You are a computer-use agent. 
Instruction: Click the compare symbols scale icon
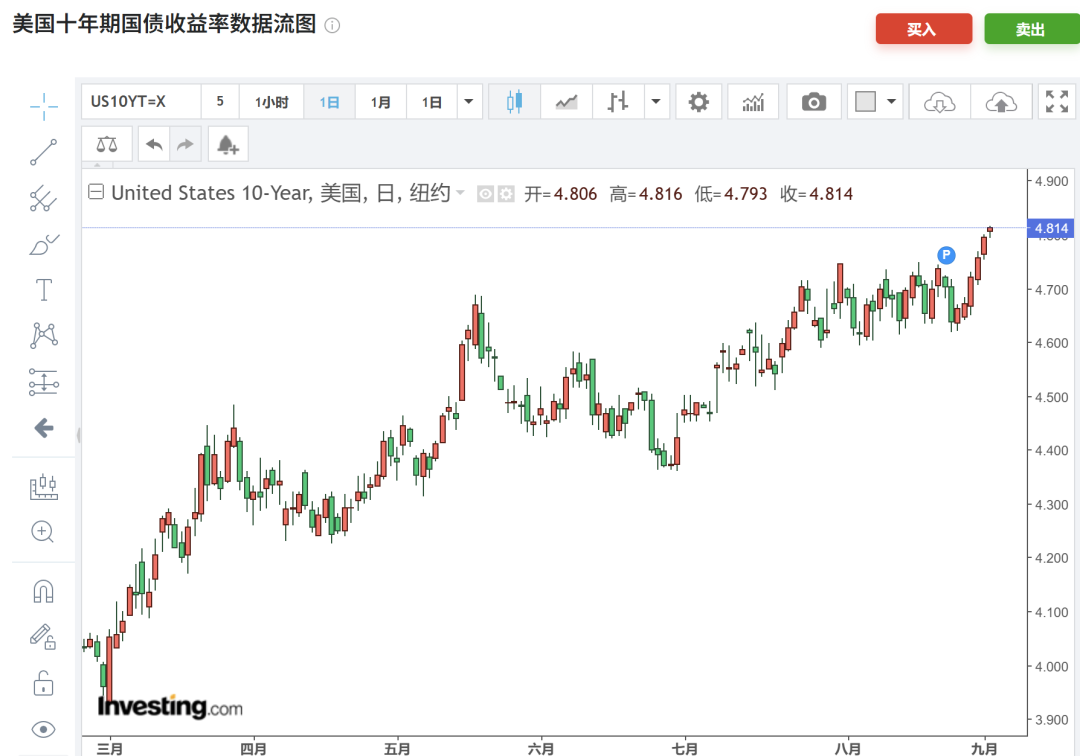[x=107, y=144]
